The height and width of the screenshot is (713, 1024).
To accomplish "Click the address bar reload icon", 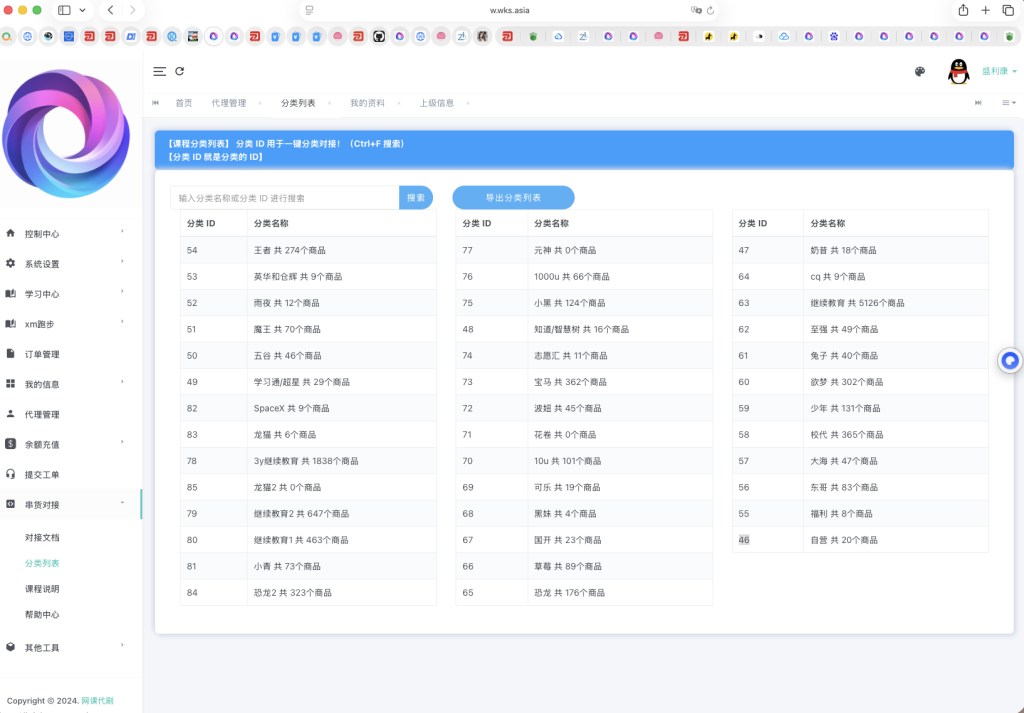I will [x=711, y=10].
